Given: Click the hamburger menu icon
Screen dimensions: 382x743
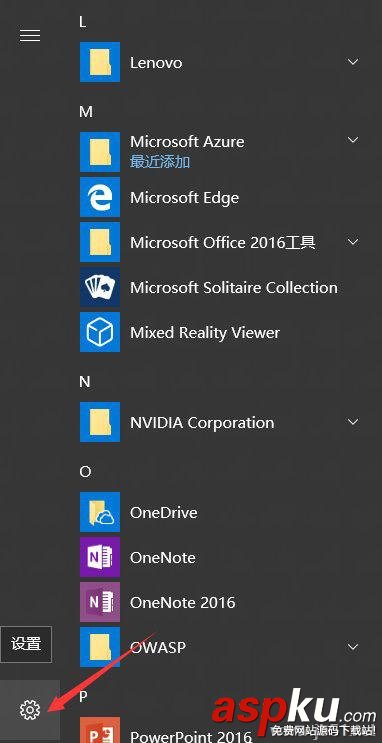Looking at the screenshot, I should click(x=30, y=36).
